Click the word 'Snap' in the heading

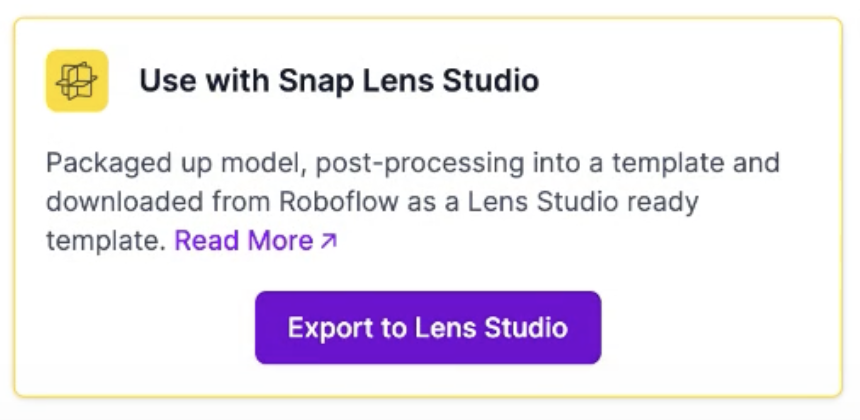click(304, 81)
